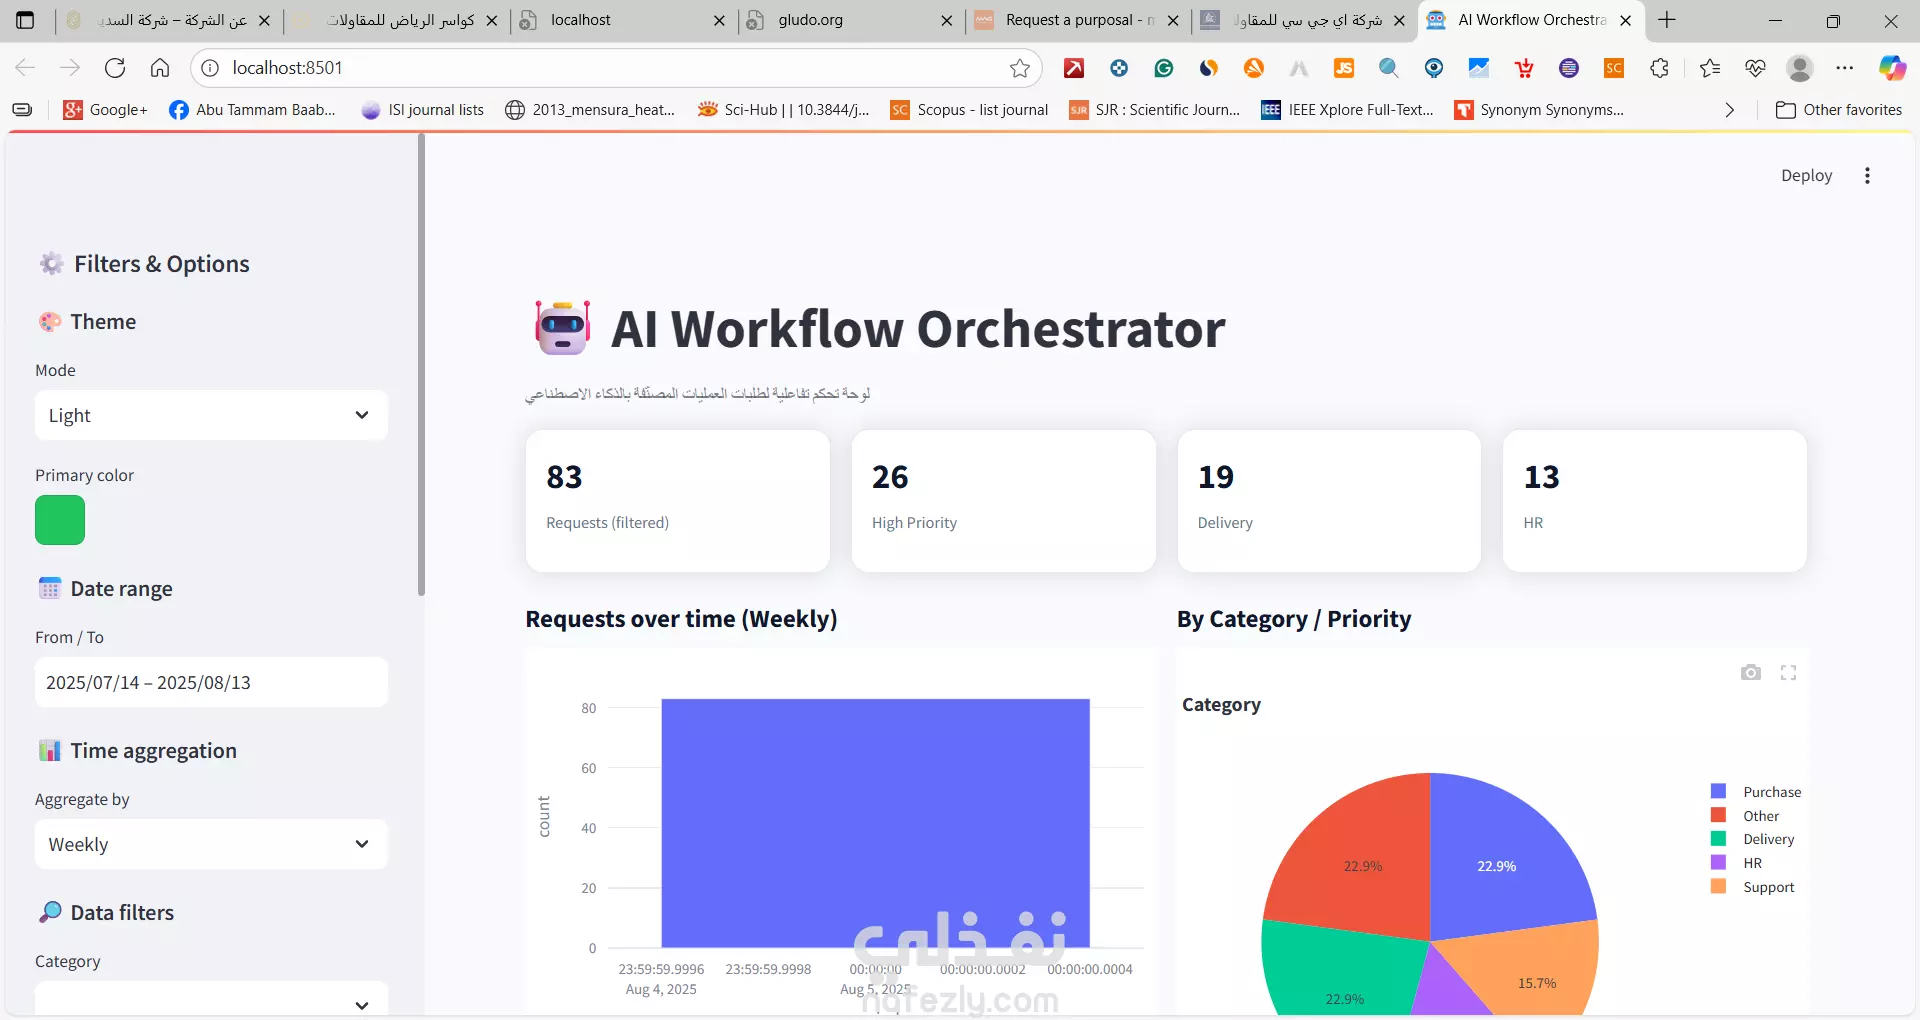Click the sidebar vertical scrollbar
The image size is (1920, 1020).
[x=421, y=365]
